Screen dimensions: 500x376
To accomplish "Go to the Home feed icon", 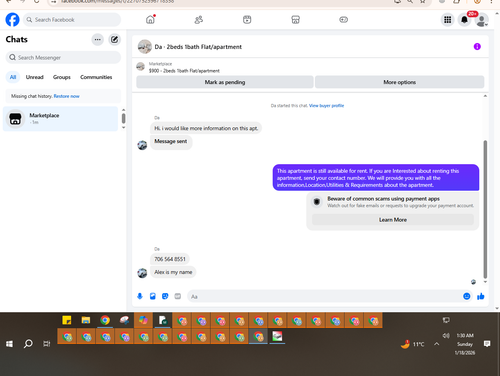I will 150,20.
